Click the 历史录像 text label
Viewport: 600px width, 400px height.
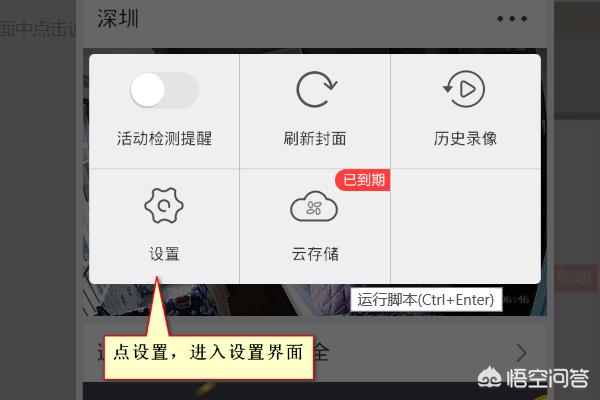[465, 139]
